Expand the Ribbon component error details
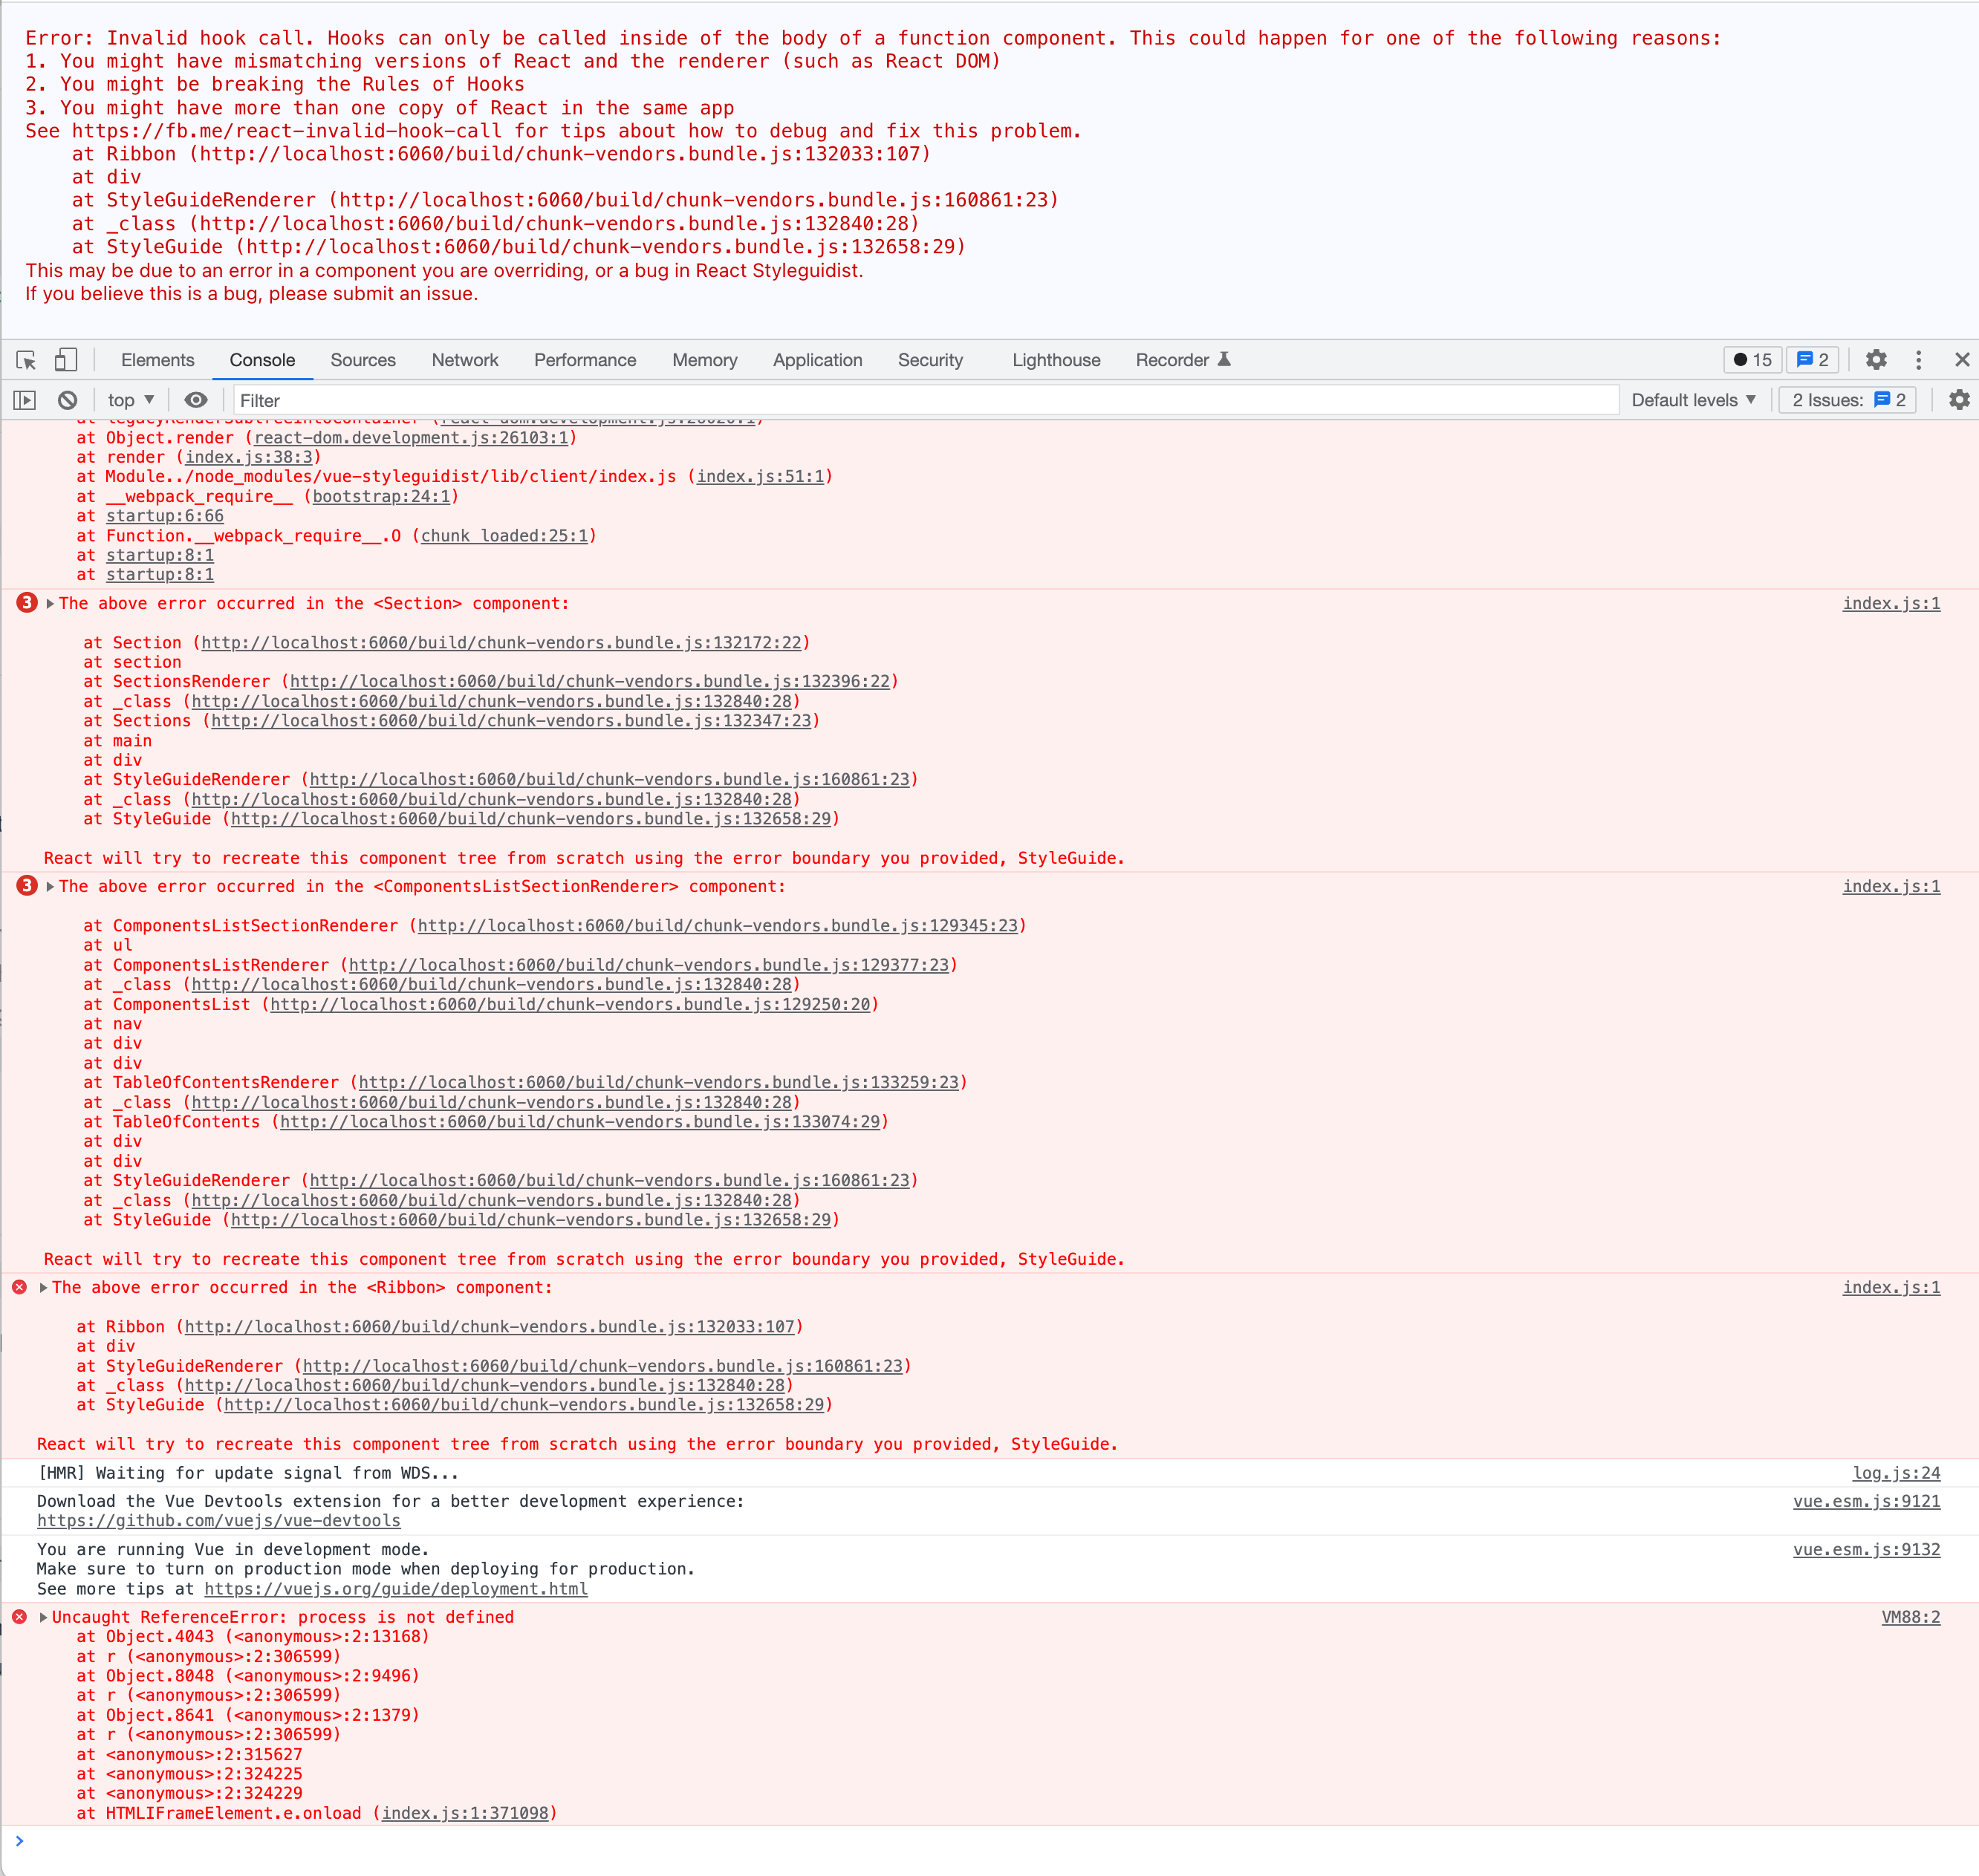The height and width of the screenshot is (1876, 1979). (x=42, y=1288)
